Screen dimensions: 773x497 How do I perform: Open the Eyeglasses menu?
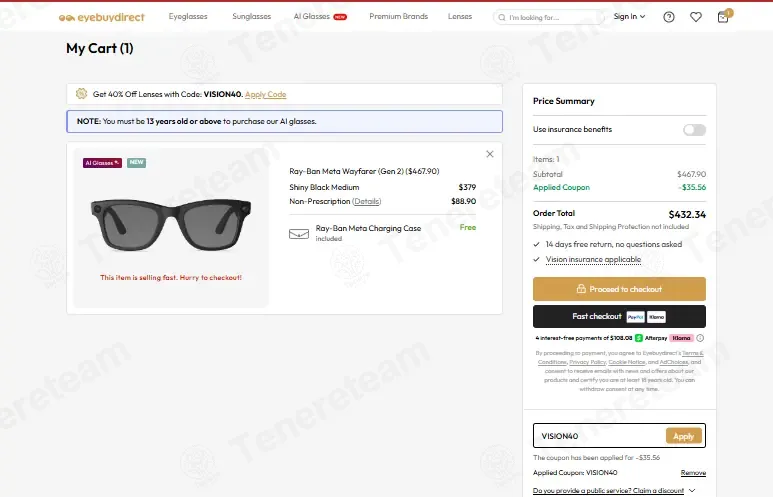click(188, 16)
